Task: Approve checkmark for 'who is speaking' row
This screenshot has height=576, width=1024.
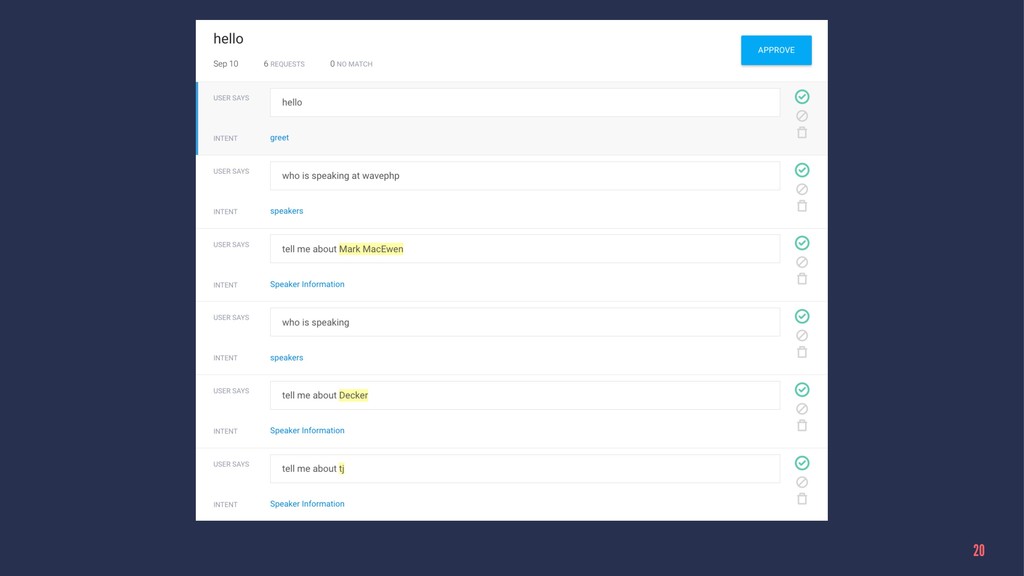Action: tap(802, 316)
